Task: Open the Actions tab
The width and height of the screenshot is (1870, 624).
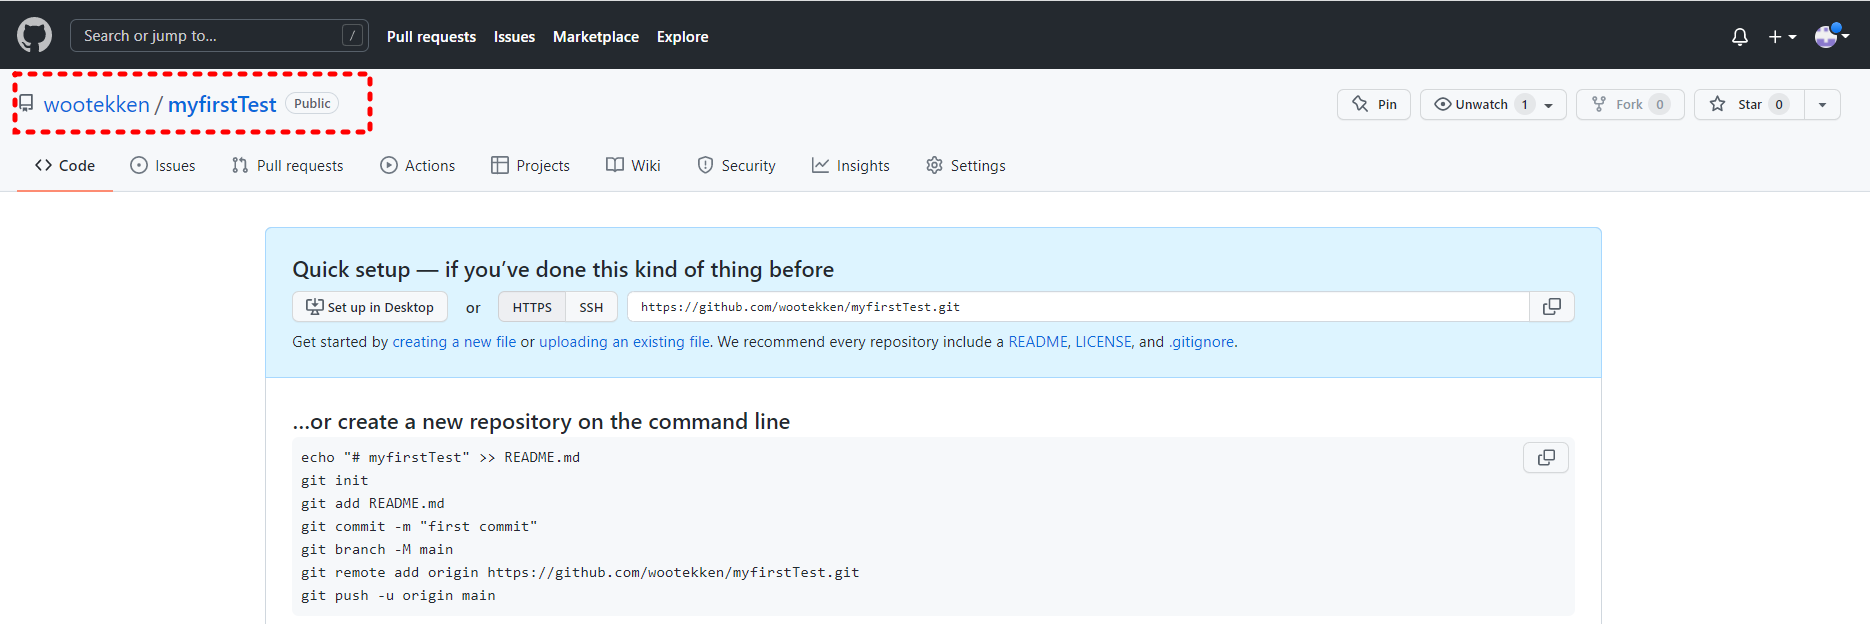Action: [418, 165]
